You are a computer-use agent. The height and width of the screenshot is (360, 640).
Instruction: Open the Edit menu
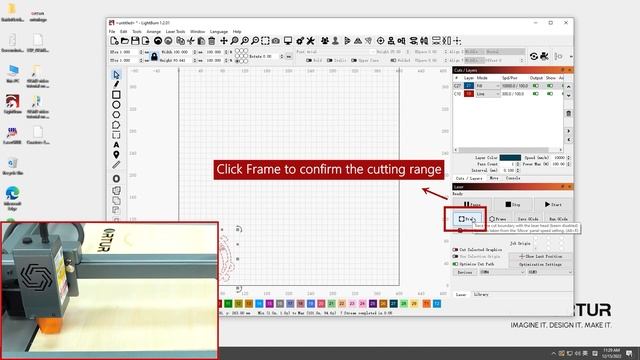(124, 31)
